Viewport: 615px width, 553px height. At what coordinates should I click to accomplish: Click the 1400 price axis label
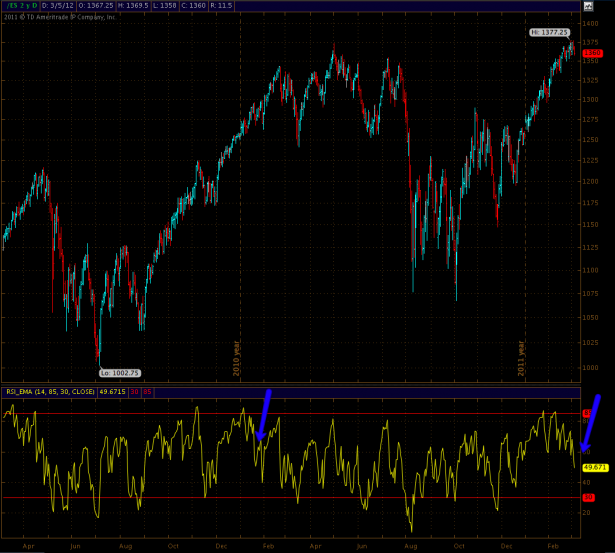591,24
